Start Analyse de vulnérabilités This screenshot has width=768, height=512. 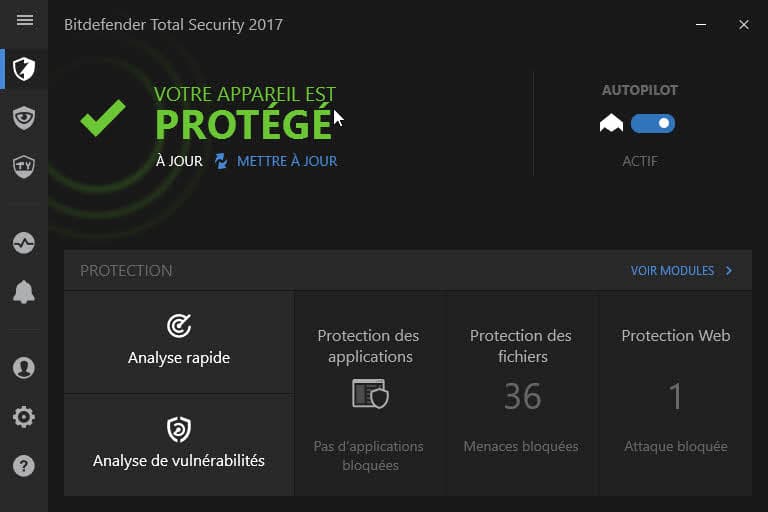click(179, 446)
